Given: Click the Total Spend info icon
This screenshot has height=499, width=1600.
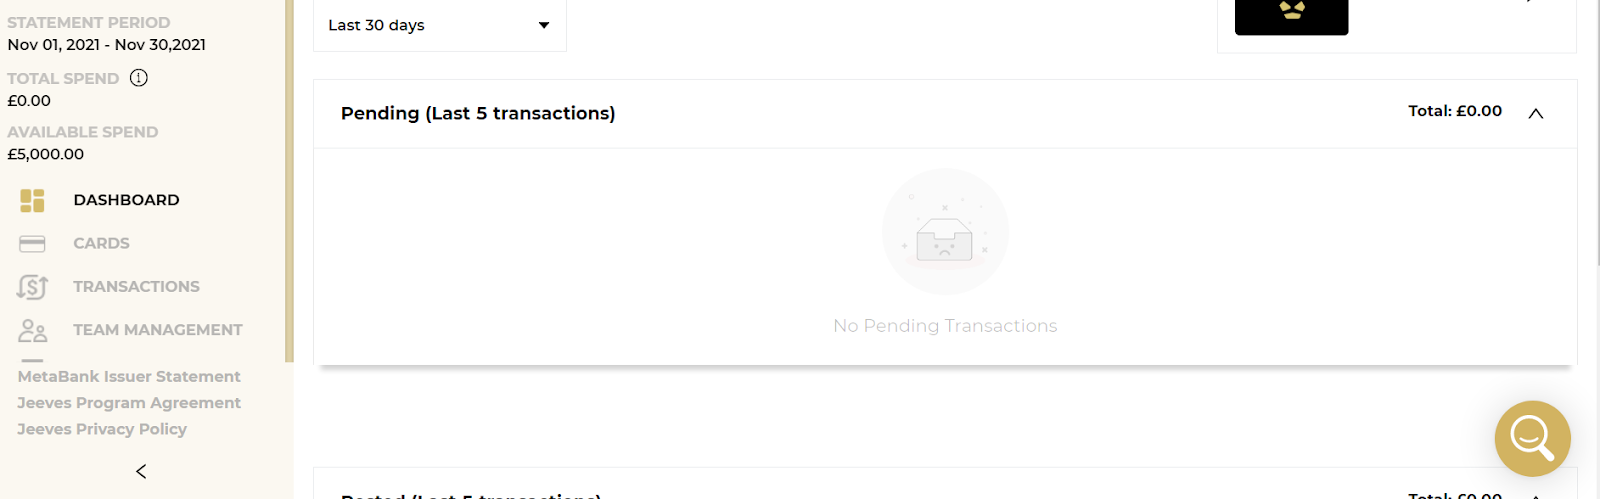Looking at the screenshot, I should pos(139,78).
